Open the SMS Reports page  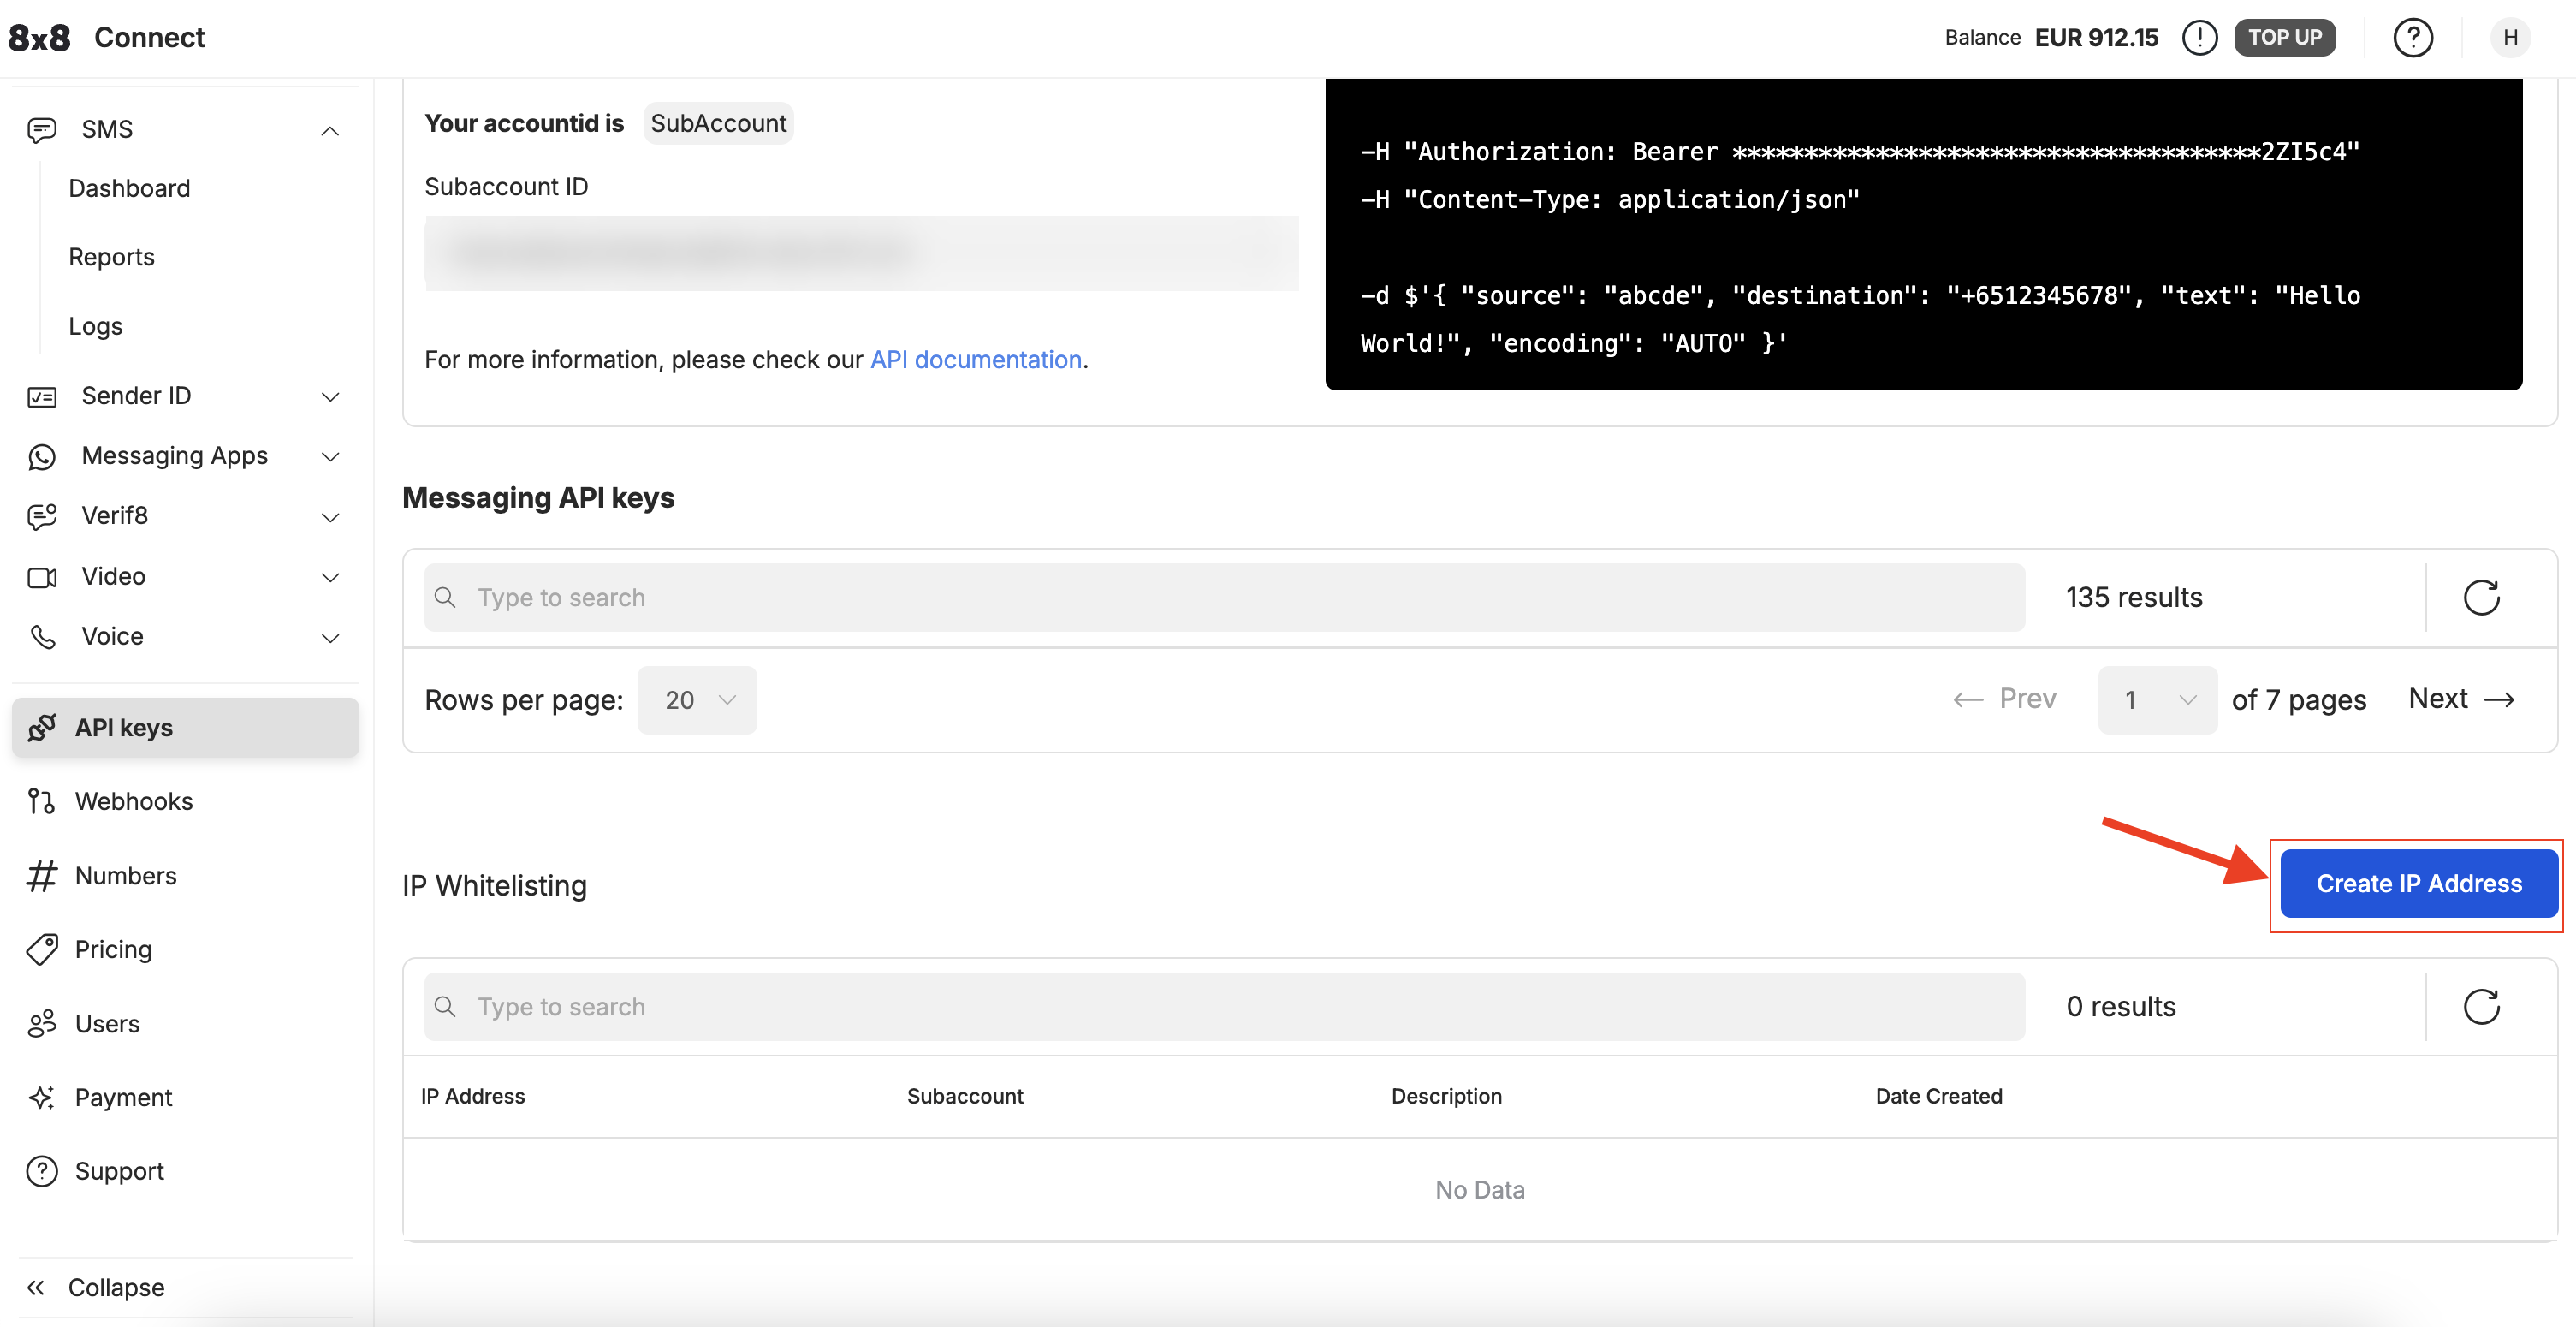(111, 257)
